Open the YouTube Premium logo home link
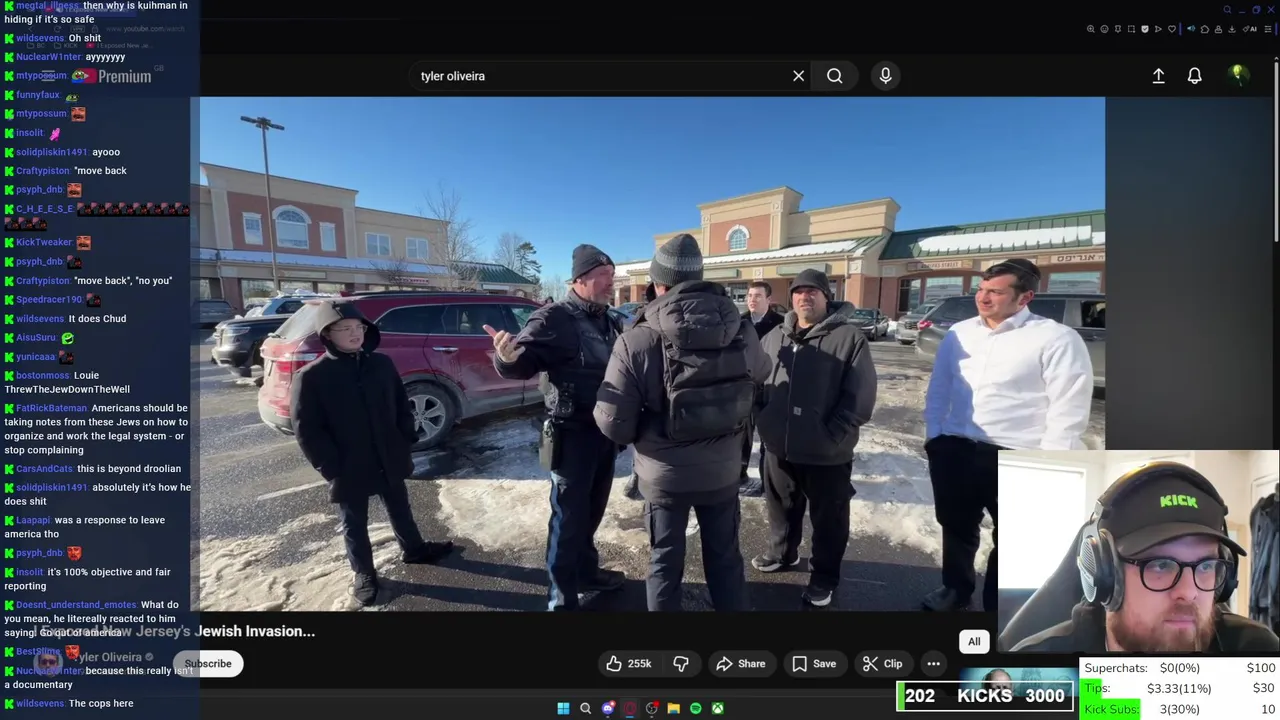Screen dimensions: 1280x720 coord(112,76)
